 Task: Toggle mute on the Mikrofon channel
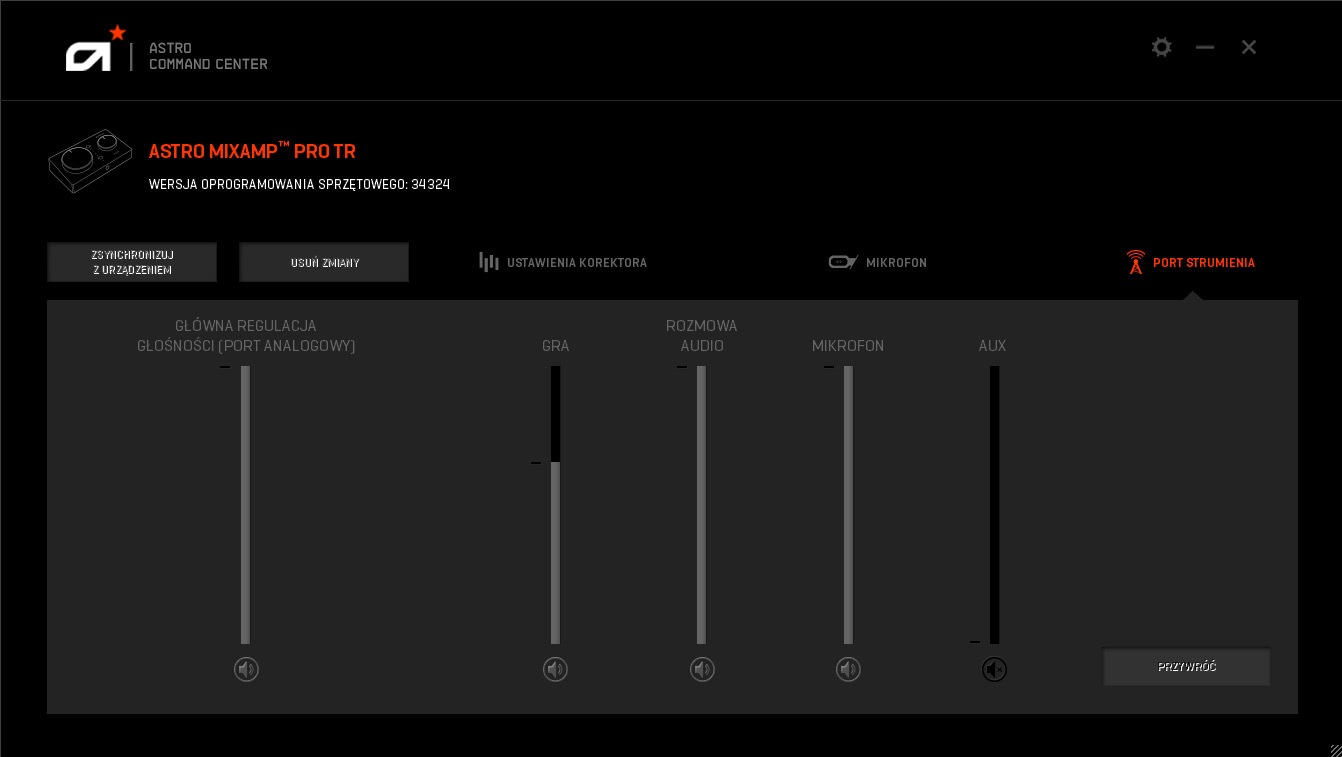pyautogui.click(x=848, y=670)
